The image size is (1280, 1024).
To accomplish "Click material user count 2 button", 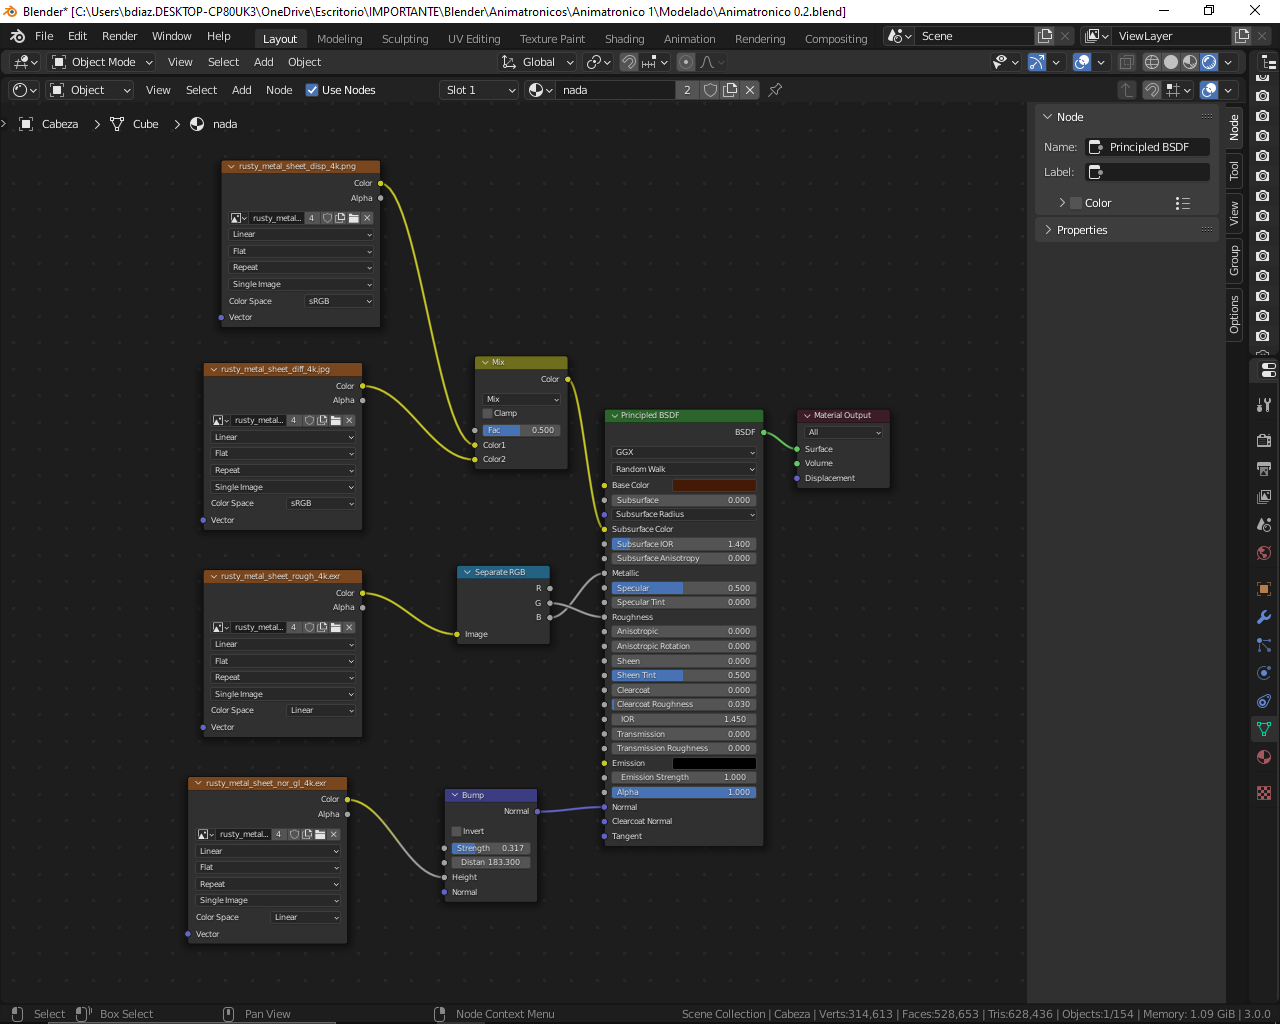I will (x=687, y=90).
